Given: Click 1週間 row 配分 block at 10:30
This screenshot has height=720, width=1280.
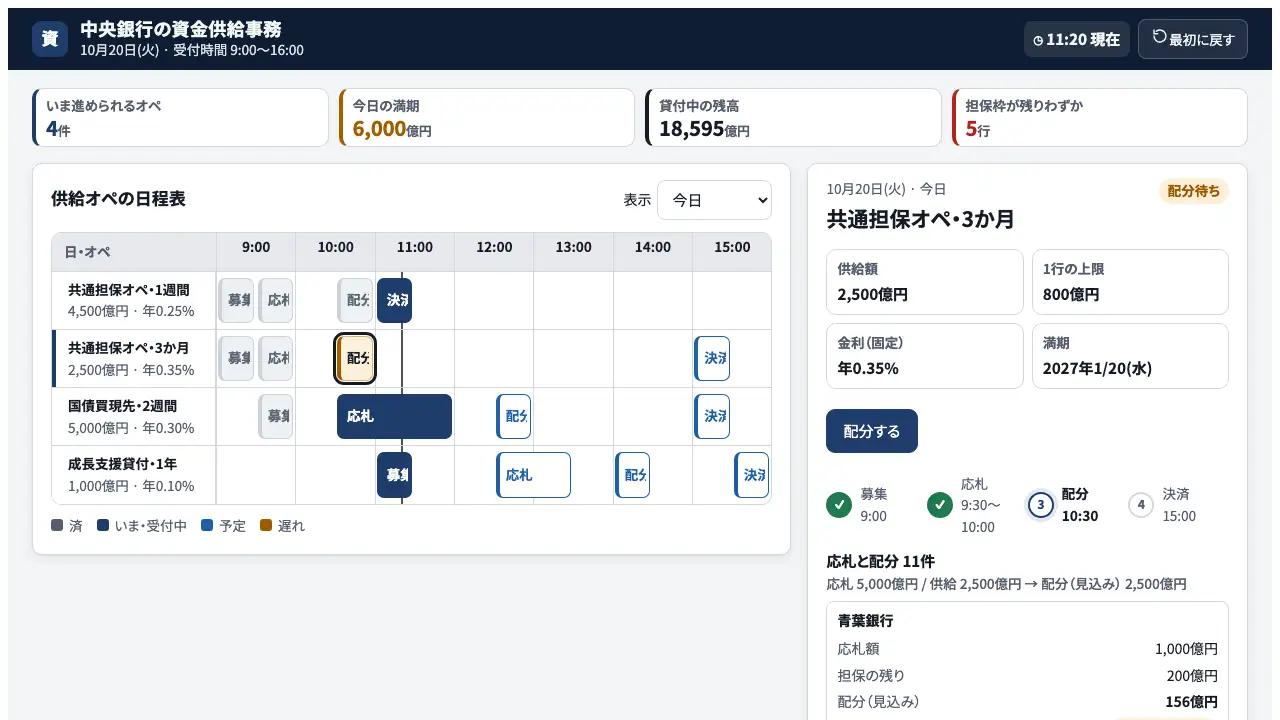Looking at the screenshot, I should coord(355,300).
